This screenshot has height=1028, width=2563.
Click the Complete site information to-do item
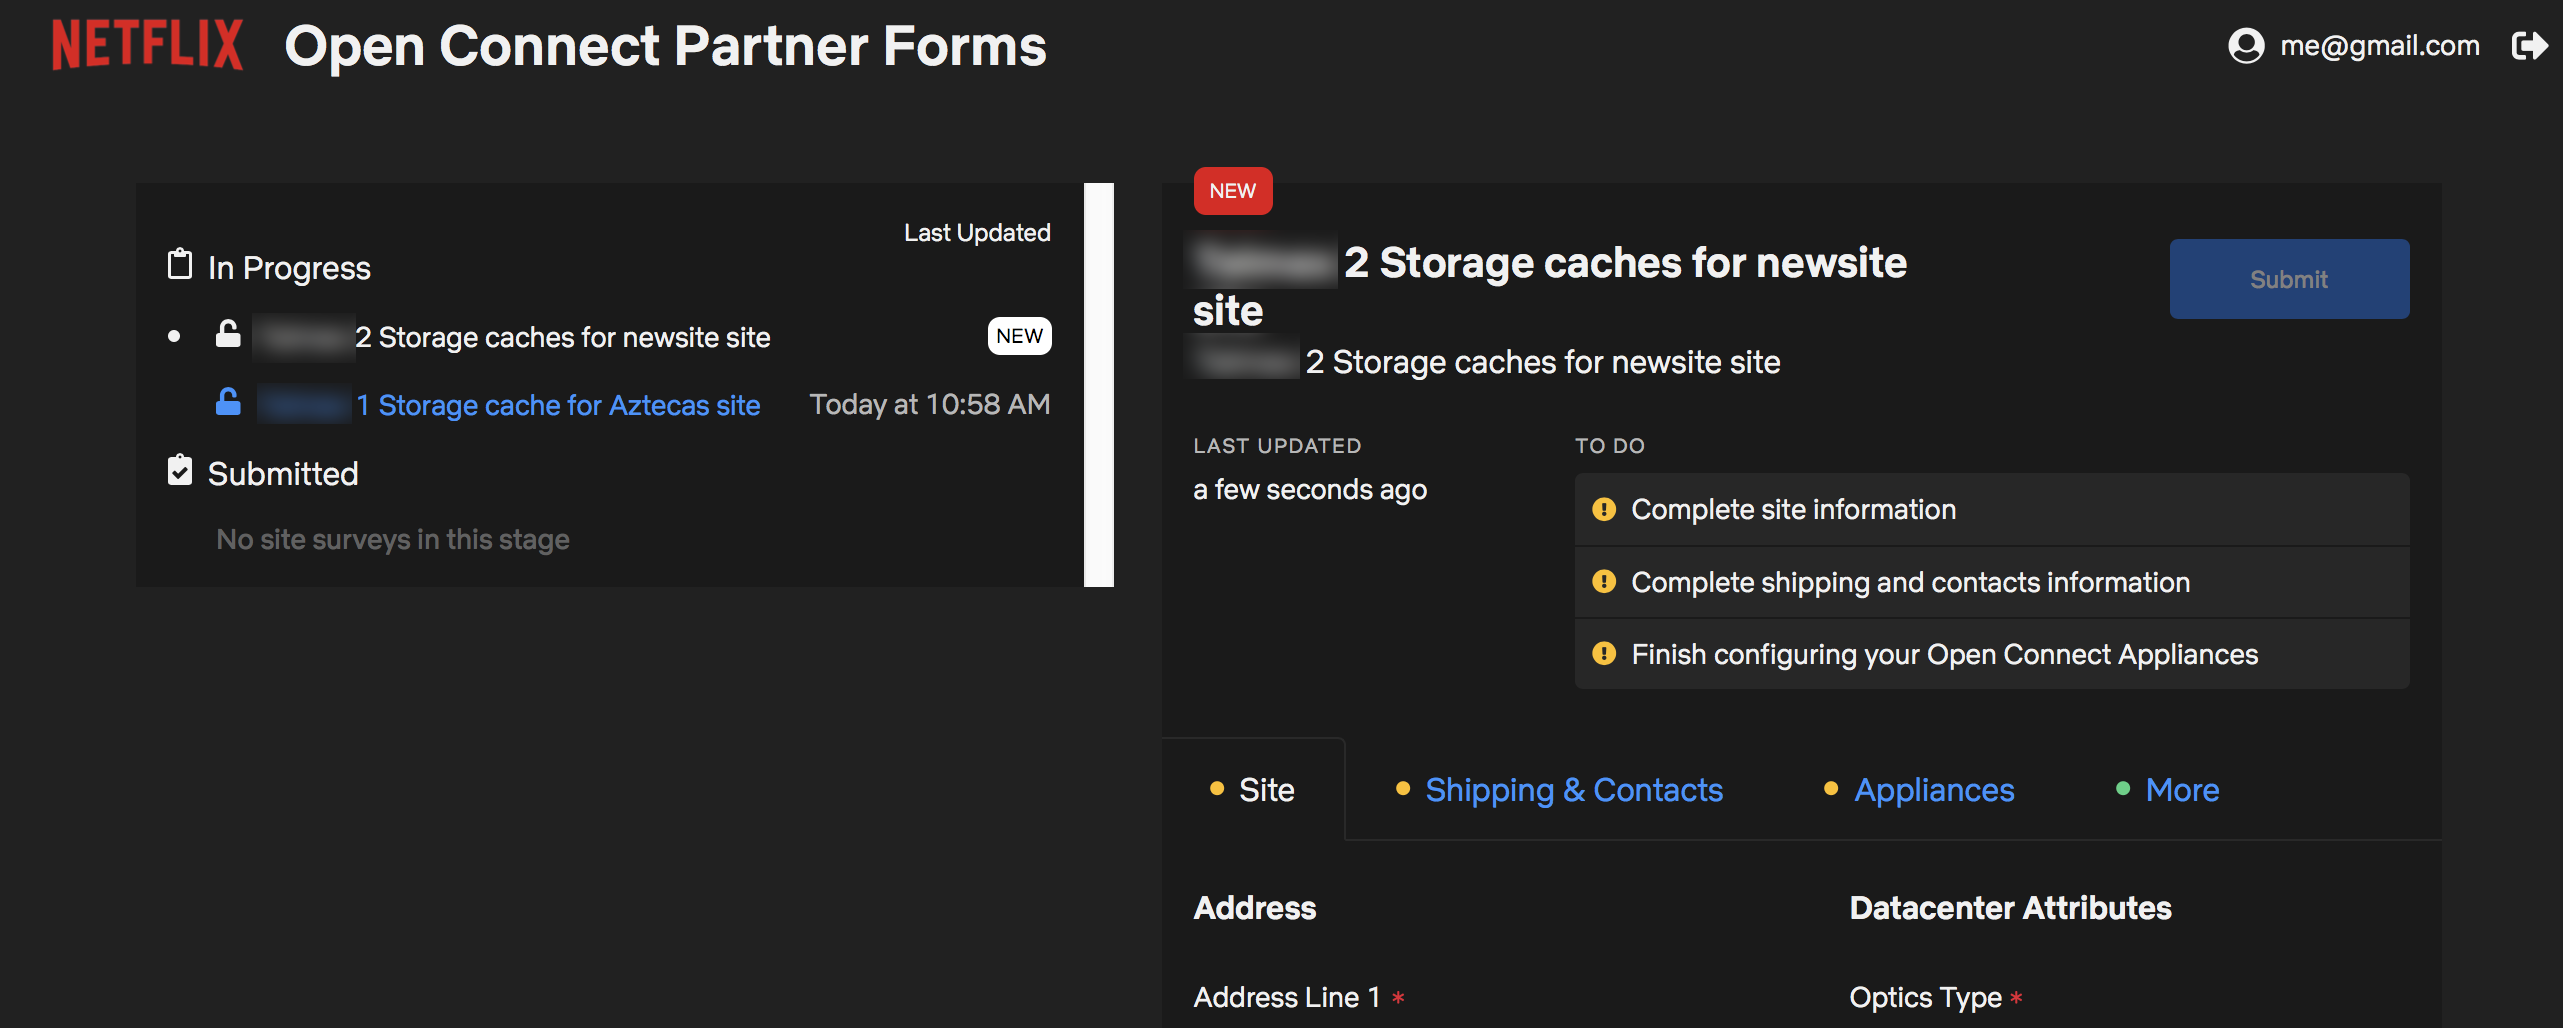coord(1793,510)
